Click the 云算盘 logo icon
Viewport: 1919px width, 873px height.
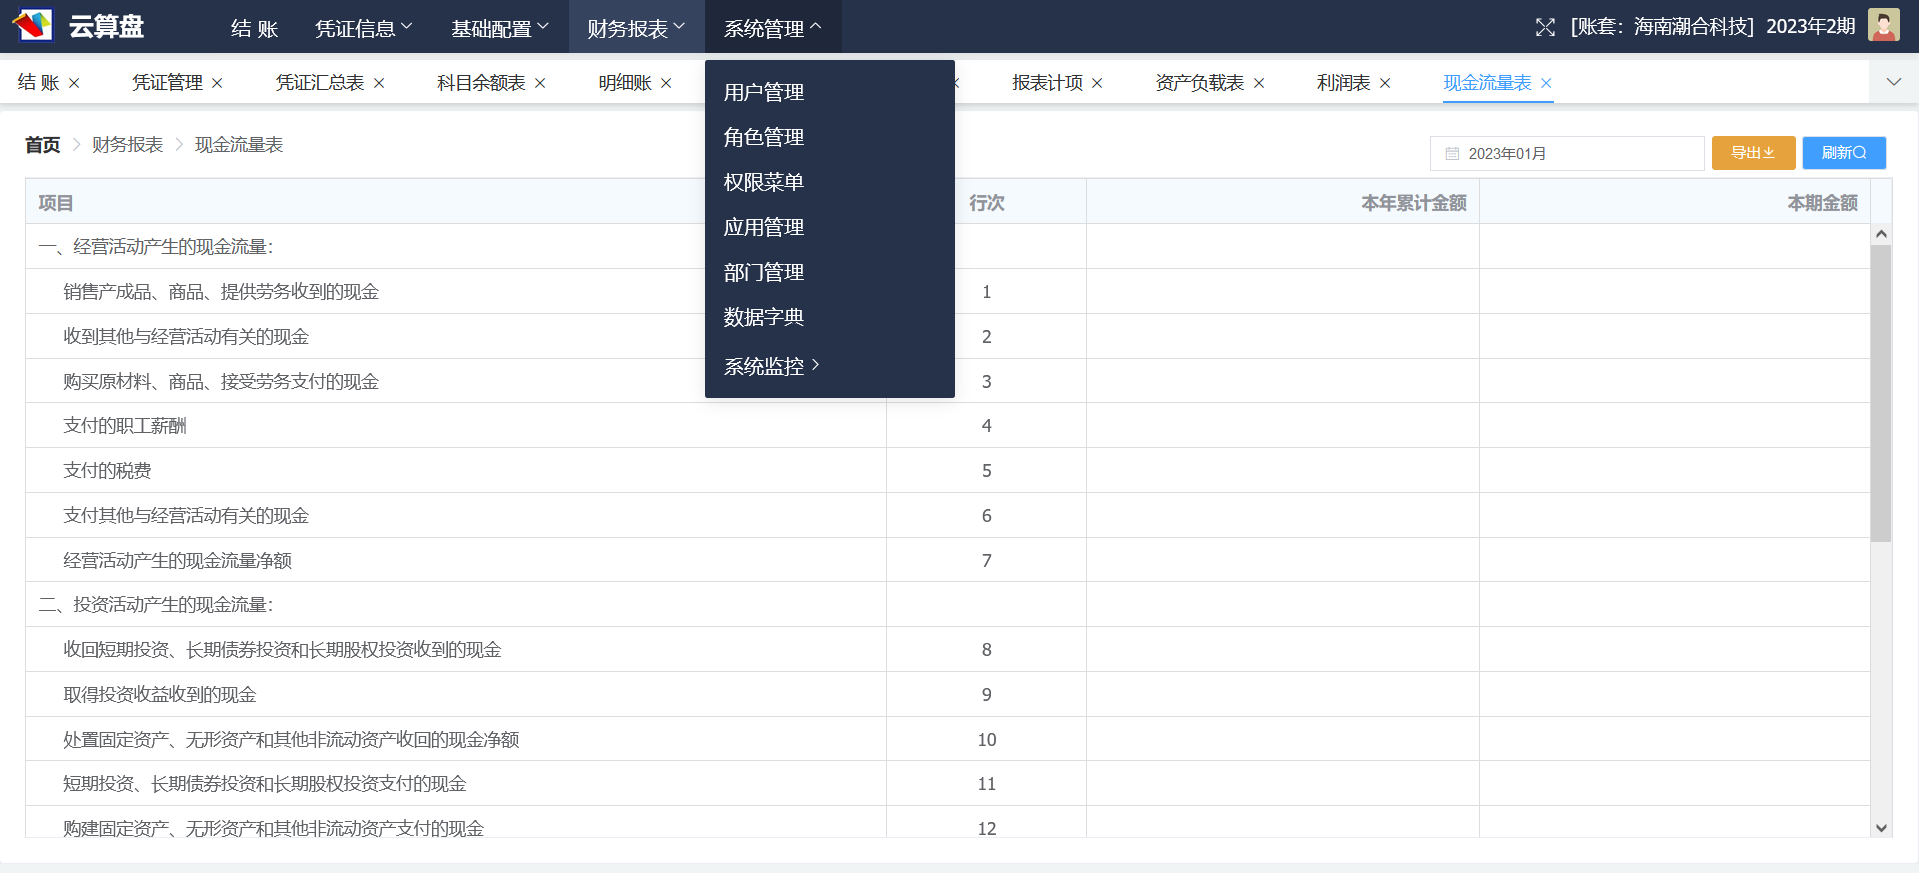pyautogui.click(x=33, y=25)
